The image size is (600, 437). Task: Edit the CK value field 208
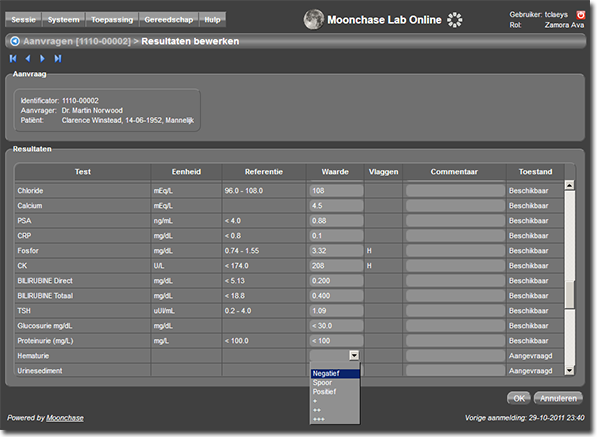[336, 266]
